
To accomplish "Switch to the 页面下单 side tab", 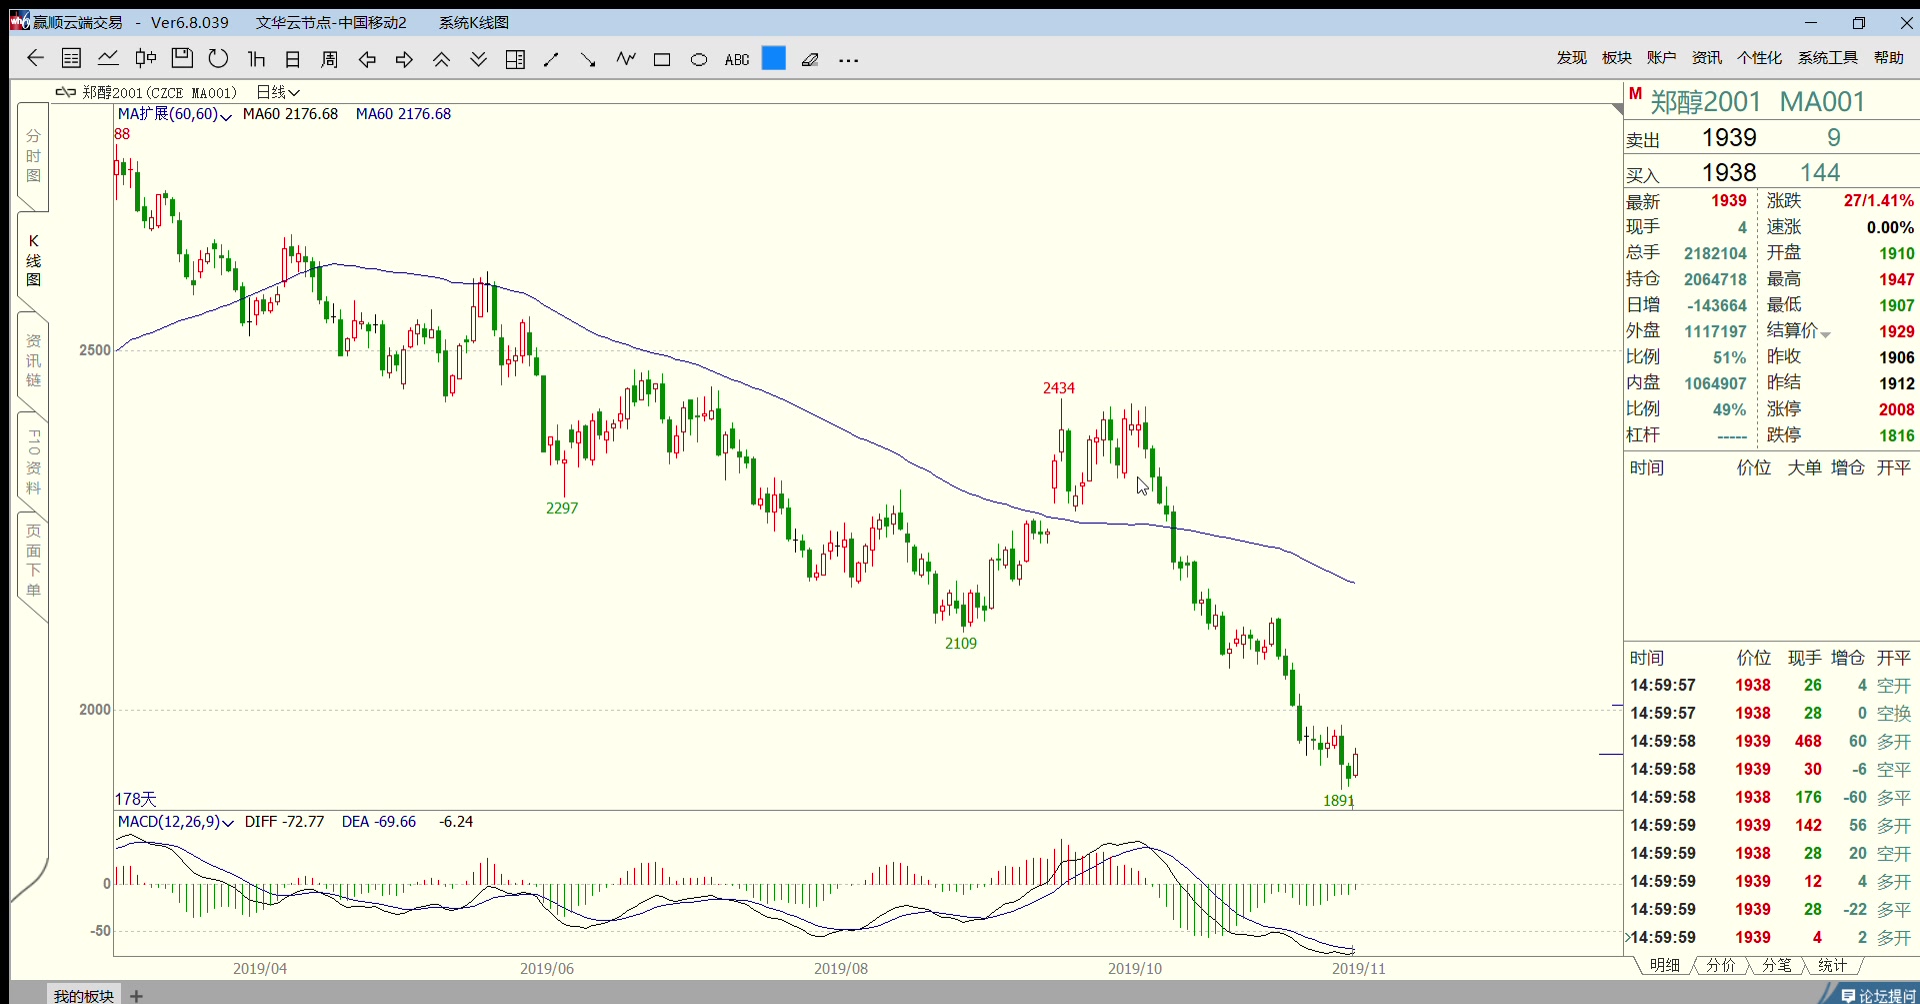I will (33, 560).
